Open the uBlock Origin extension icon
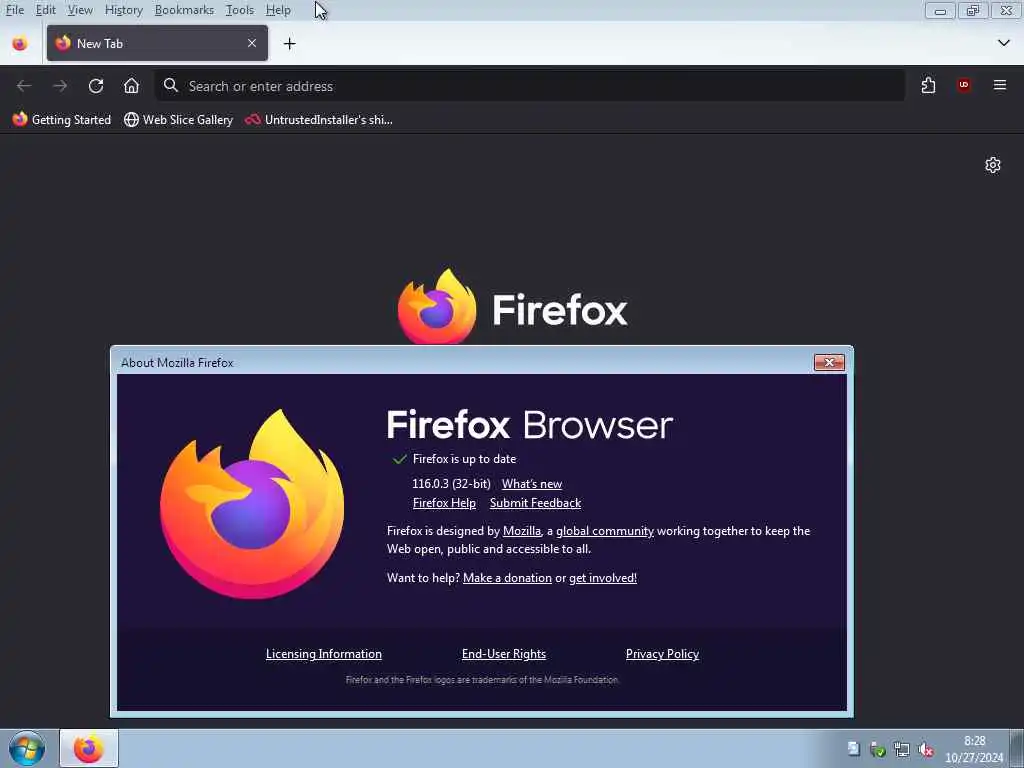Viewport: 1024px width, 768px height. pyautogui.click(x=964, y=86)
